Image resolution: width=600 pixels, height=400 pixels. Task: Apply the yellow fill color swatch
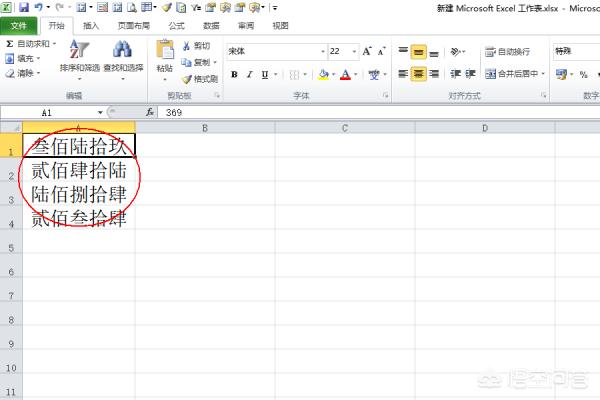click(x=323, y=74)
